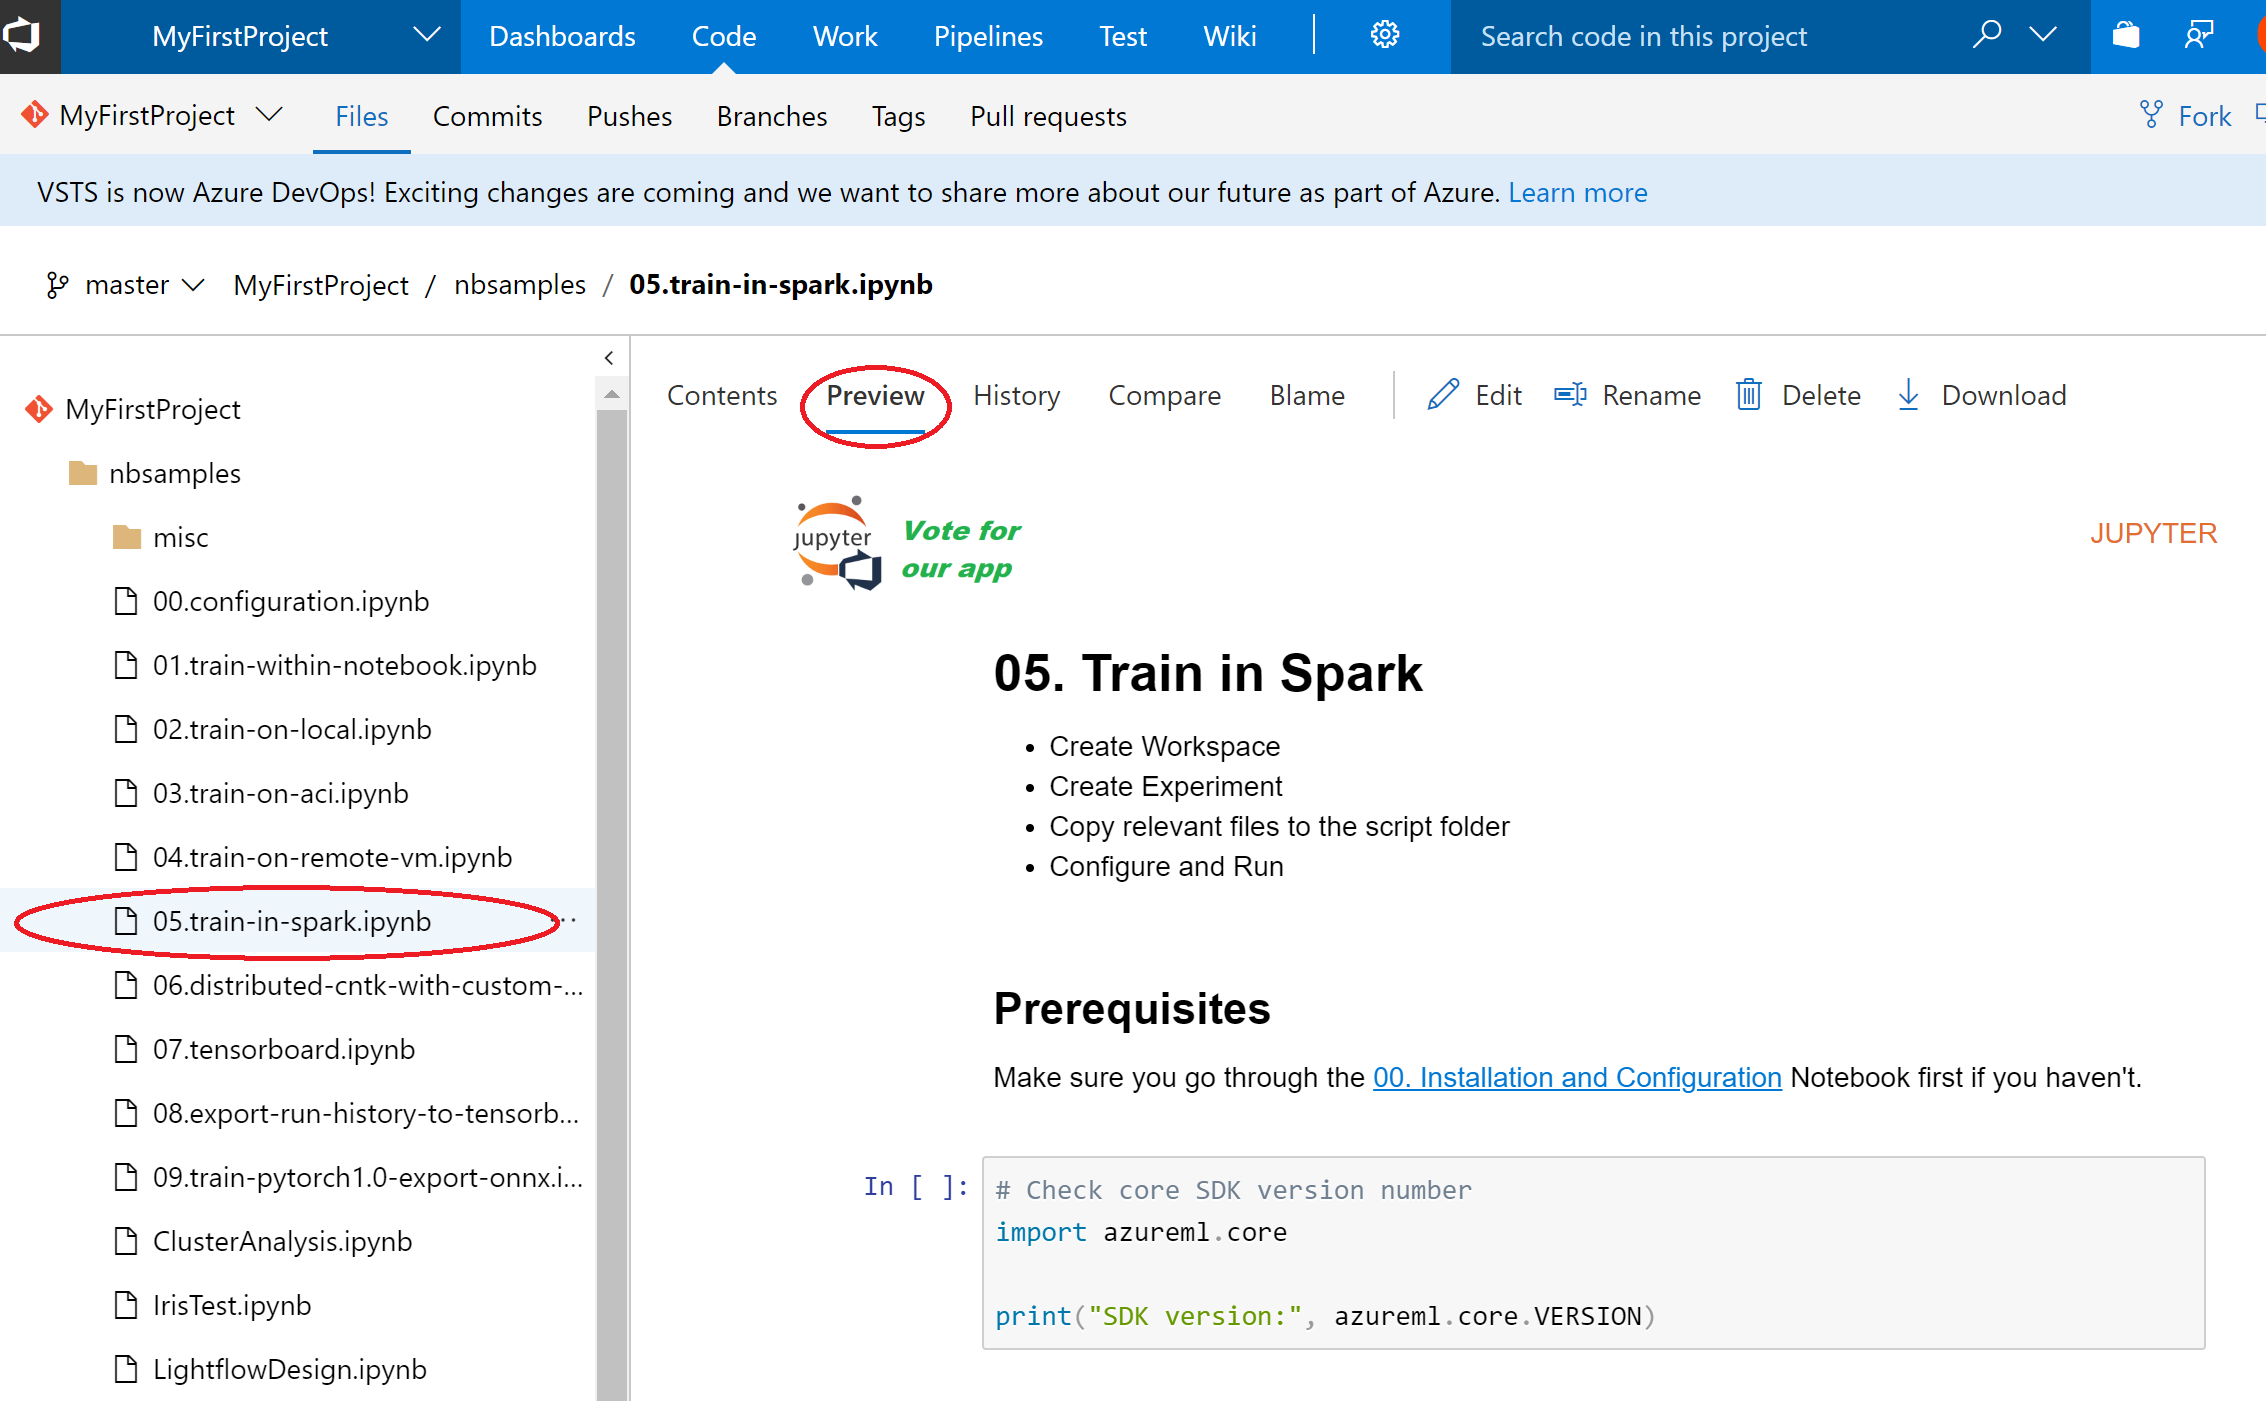Screen dimensions: 2266x1401
Task: Open the project settings gear
Action: pos(1384,34)
